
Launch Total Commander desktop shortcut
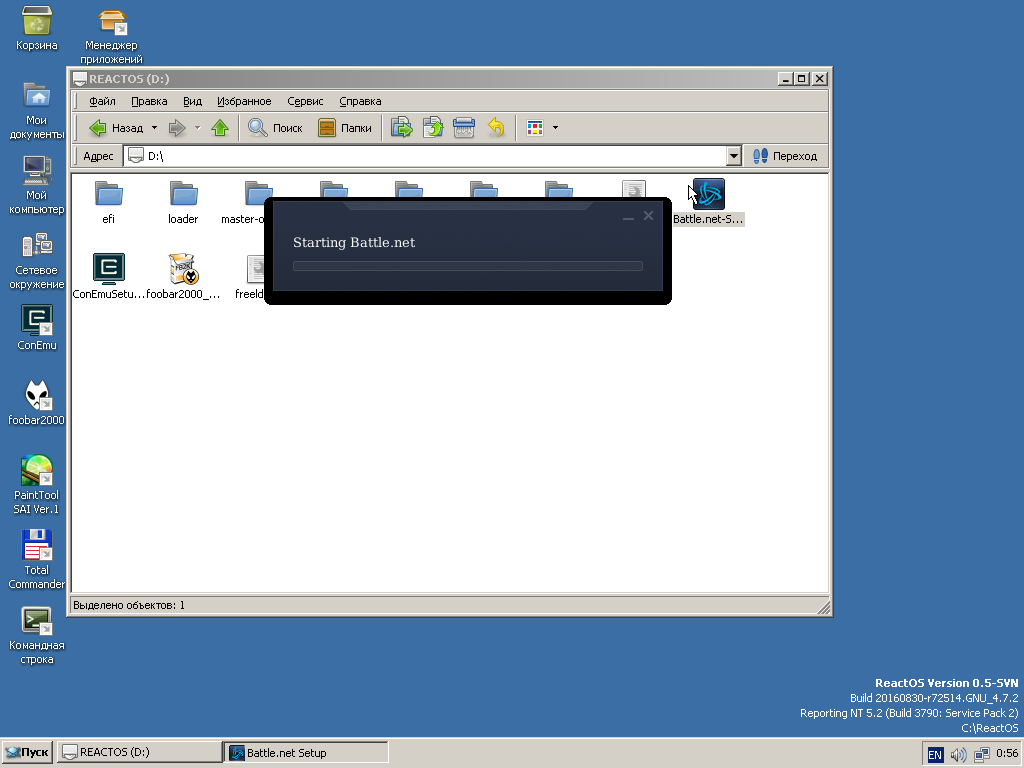click(37, 560)
